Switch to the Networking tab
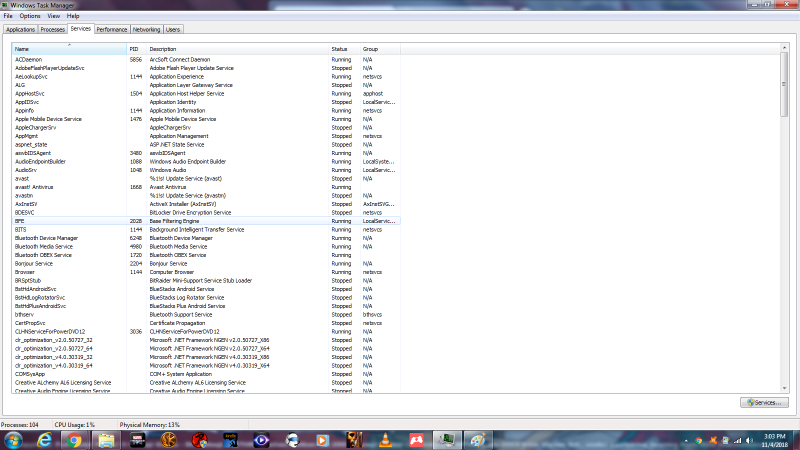800x450 pixels. pyautogui.click(x=146, y=30)
